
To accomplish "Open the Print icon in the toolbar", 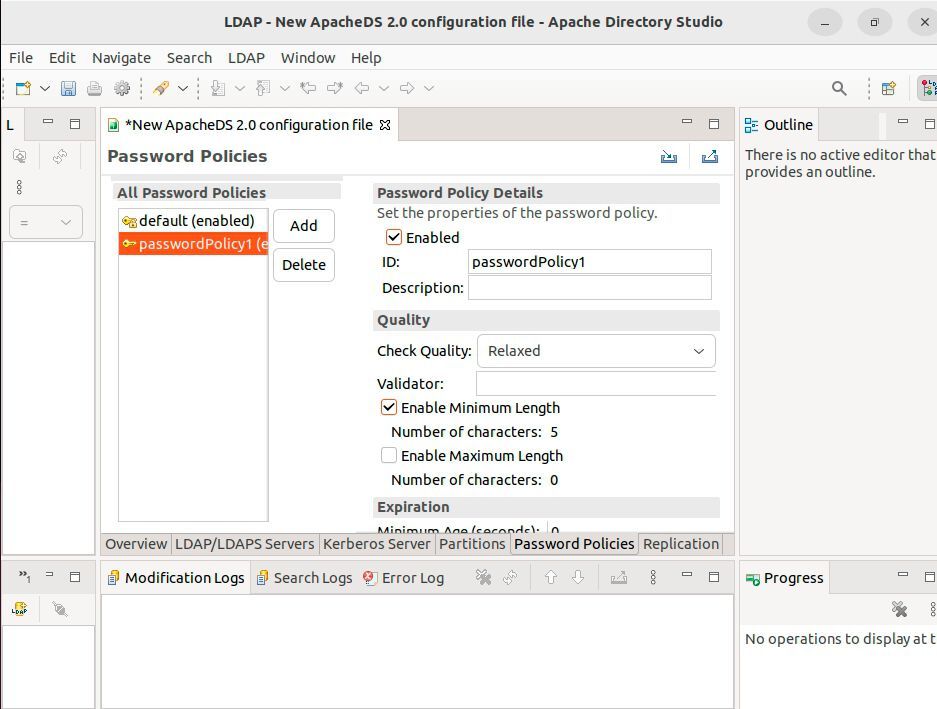I will 94,88.
